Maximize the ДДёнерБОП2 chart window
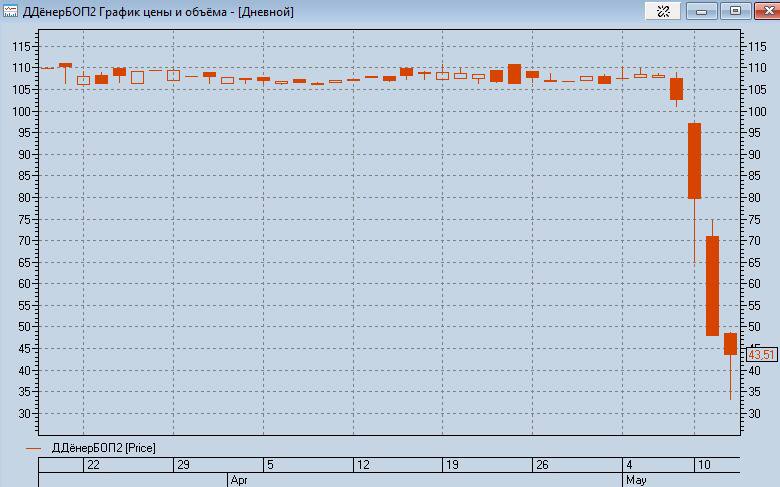This screenshot has height=487, width=780. pyautogui.click(x=735, y=11)
